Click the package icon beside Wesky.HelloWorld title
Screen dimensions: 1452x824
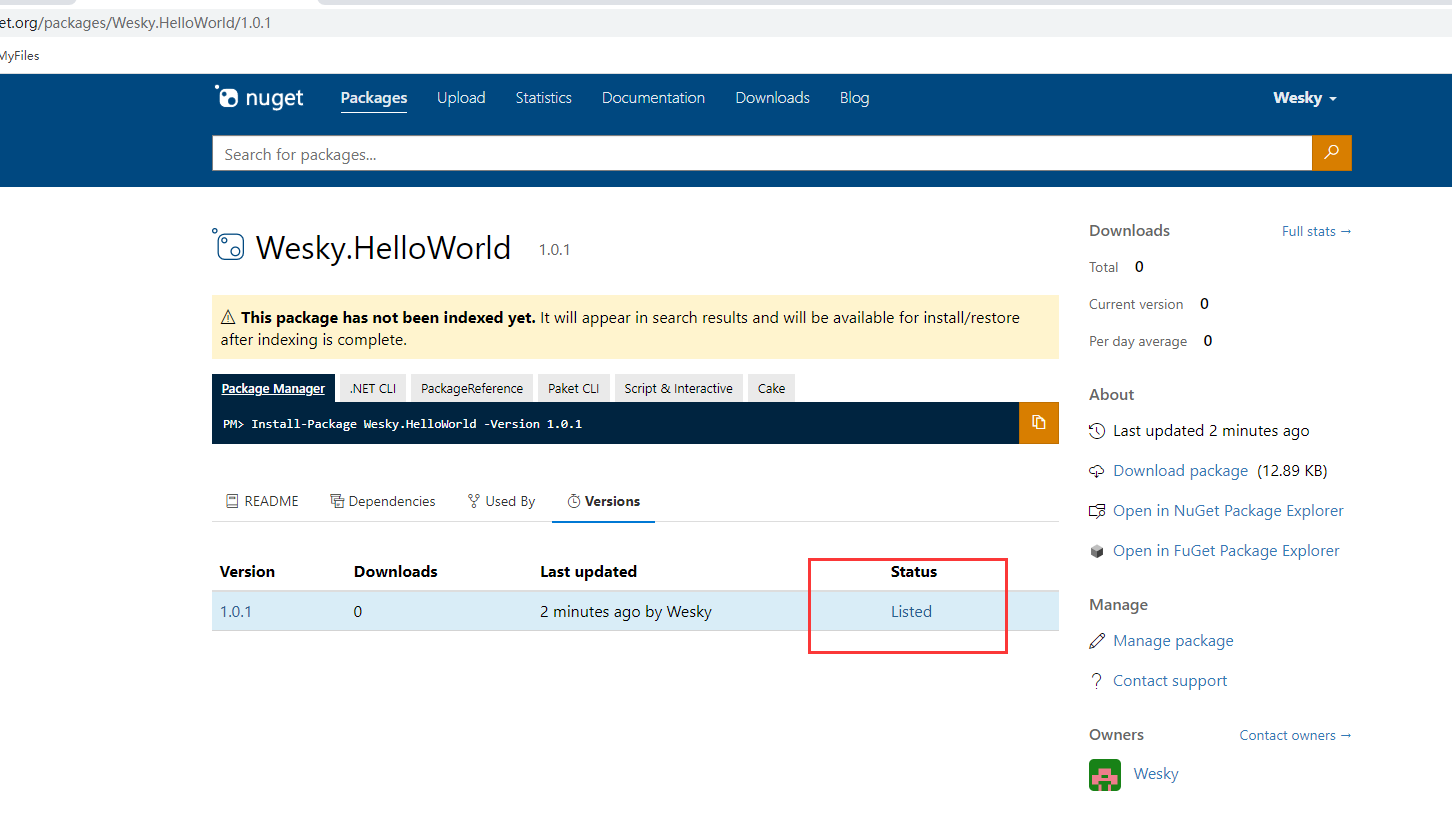229,245
